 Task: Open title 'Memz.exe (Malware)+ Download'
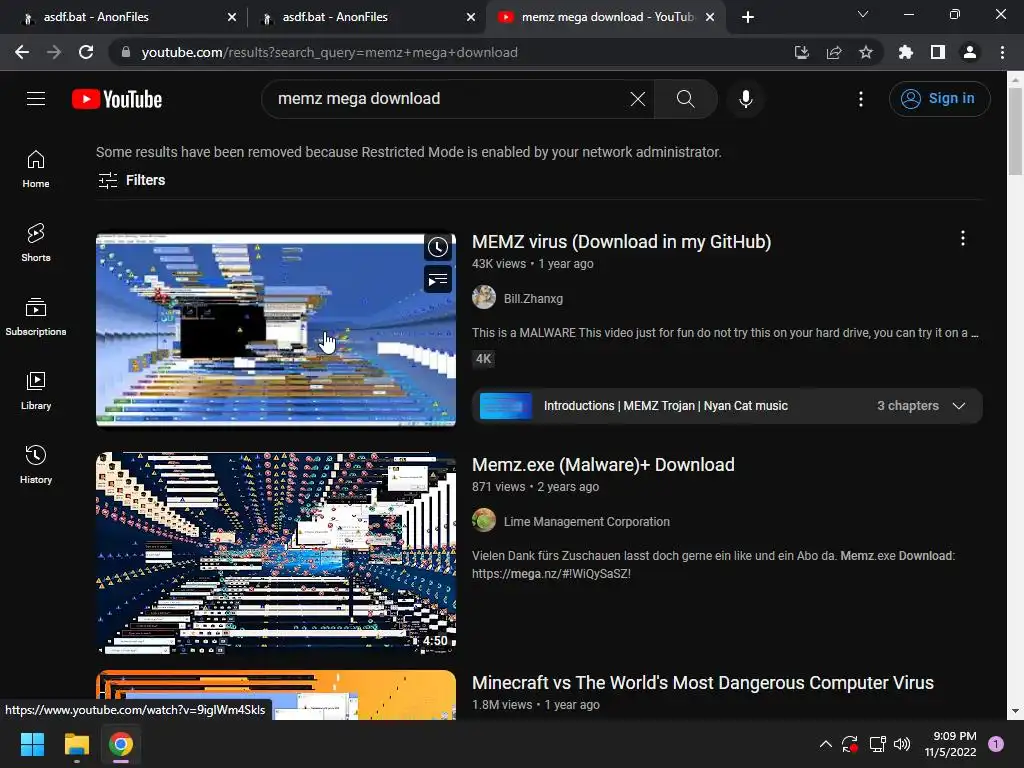(x=603, y=464)
